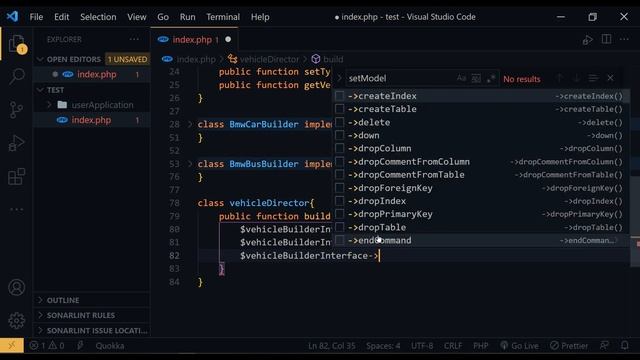The height and width of the screenshot is (360, 640).
Task: Select the ->createTable suggestion
Action: tap(481, 109)
